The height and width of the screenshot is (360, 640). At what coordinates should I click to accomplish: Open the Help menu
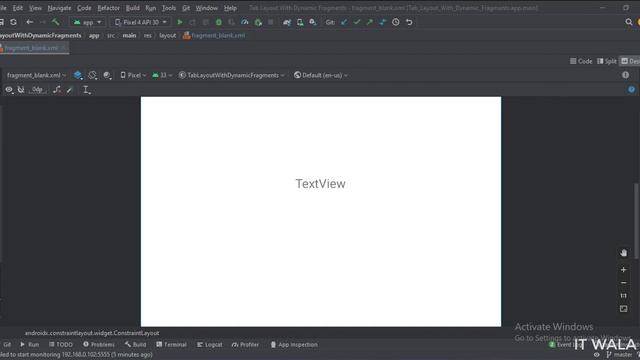pyautogui.click(x=230, y=8)
